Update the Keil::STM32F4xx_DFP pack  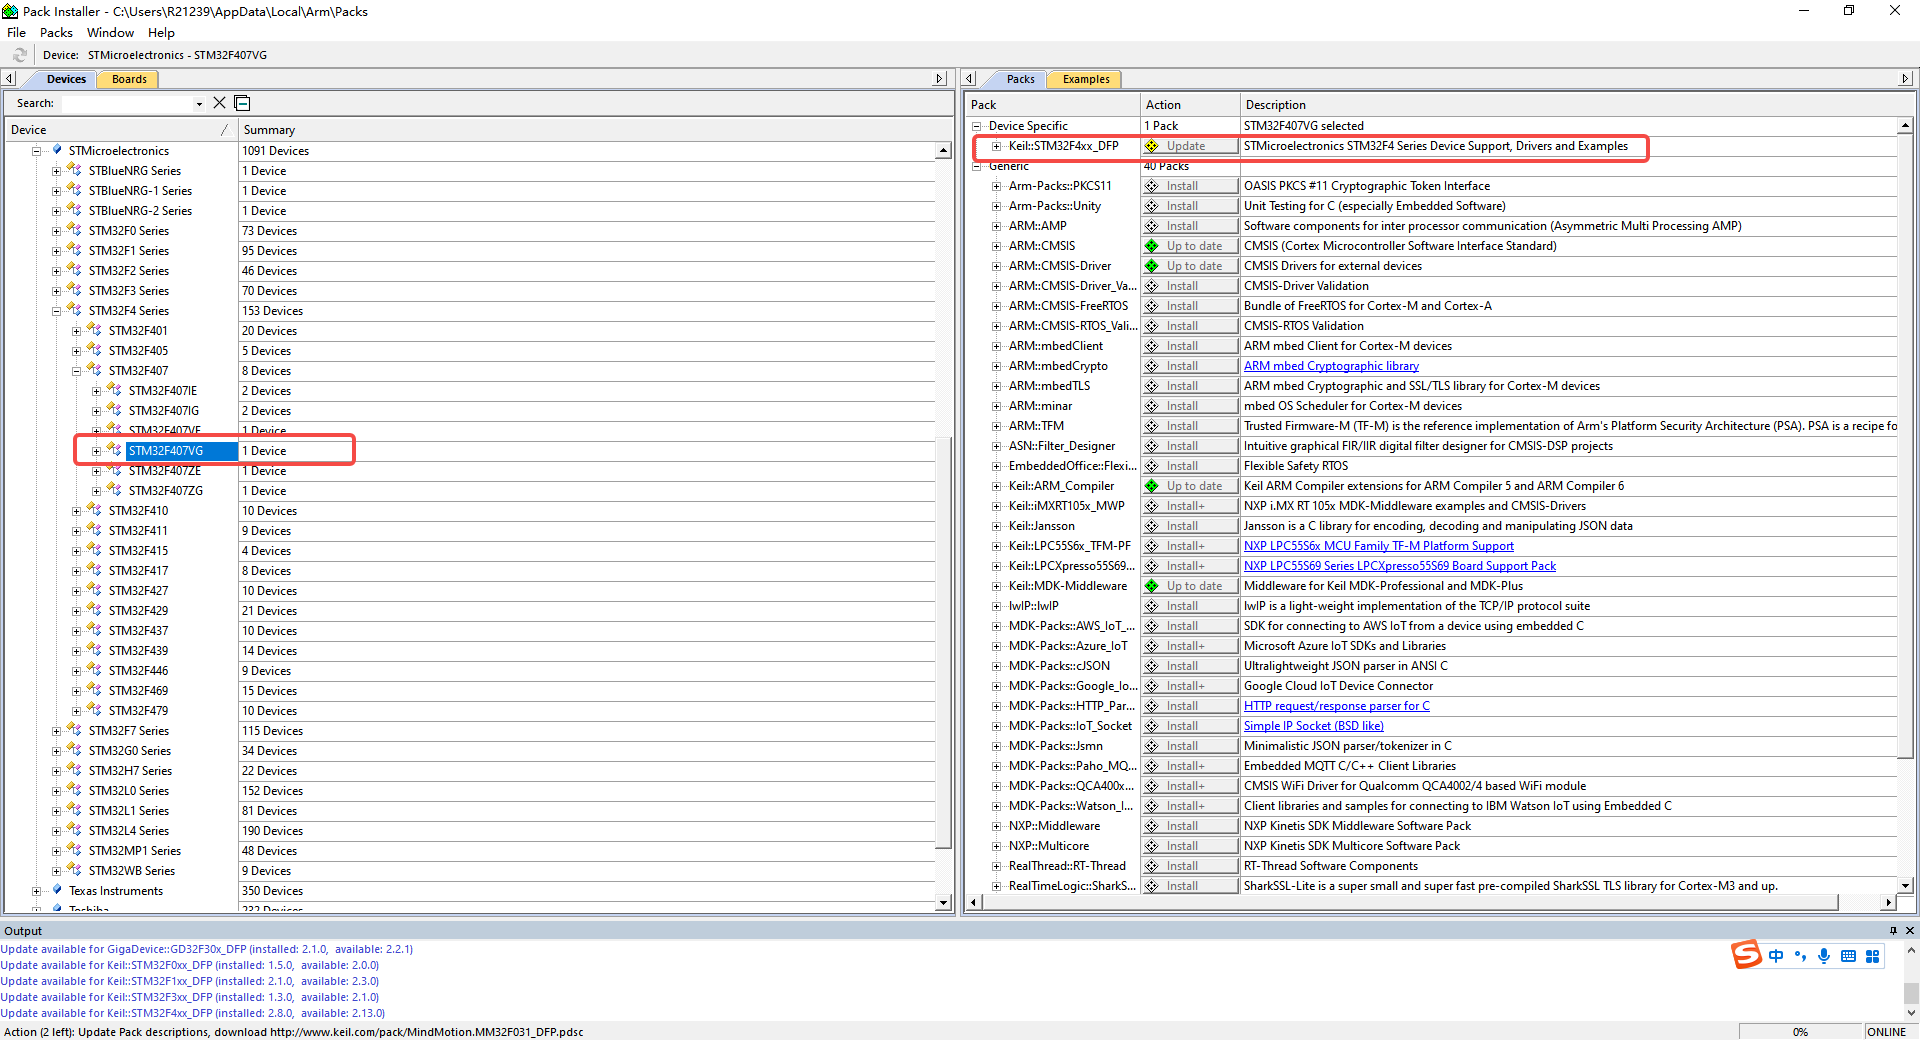pos(1190,146)
